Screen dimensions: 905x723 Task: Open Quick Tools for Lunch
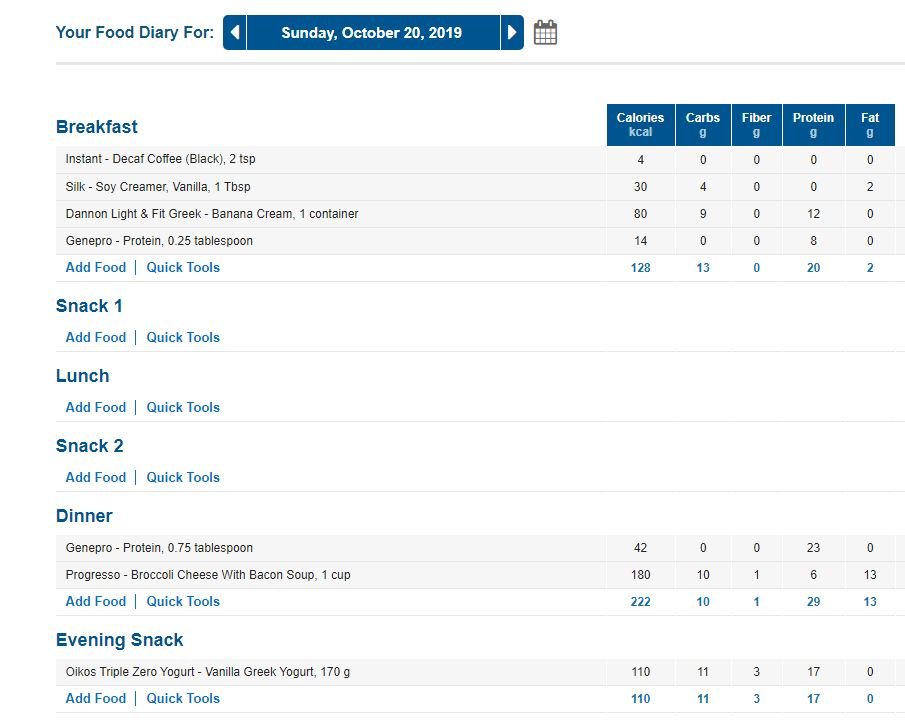point(183,407)
